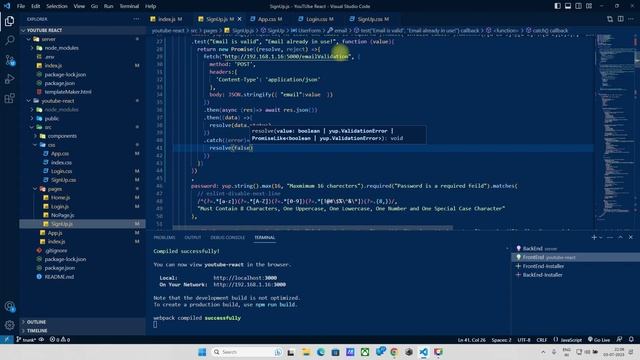Image resolution: width=640 pixels, height=360 pixels.
Task: Click the editor horizontal scrollbar
Action: (313, 227)
